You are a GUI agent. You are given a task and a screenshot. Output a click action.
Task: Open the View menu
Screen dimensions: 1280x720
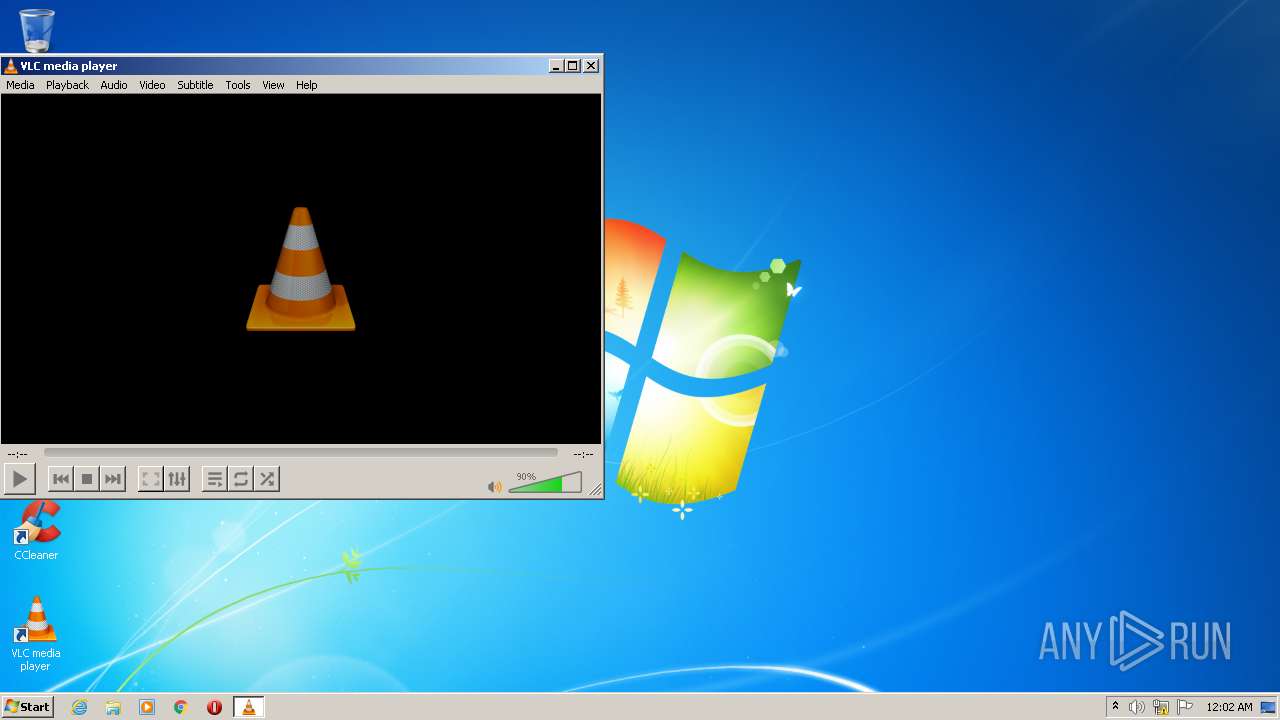(273, 85)
